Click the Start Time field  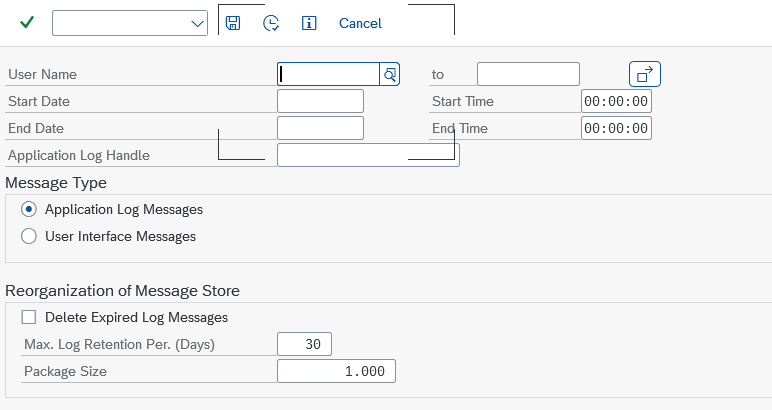[x=616, y=101]
